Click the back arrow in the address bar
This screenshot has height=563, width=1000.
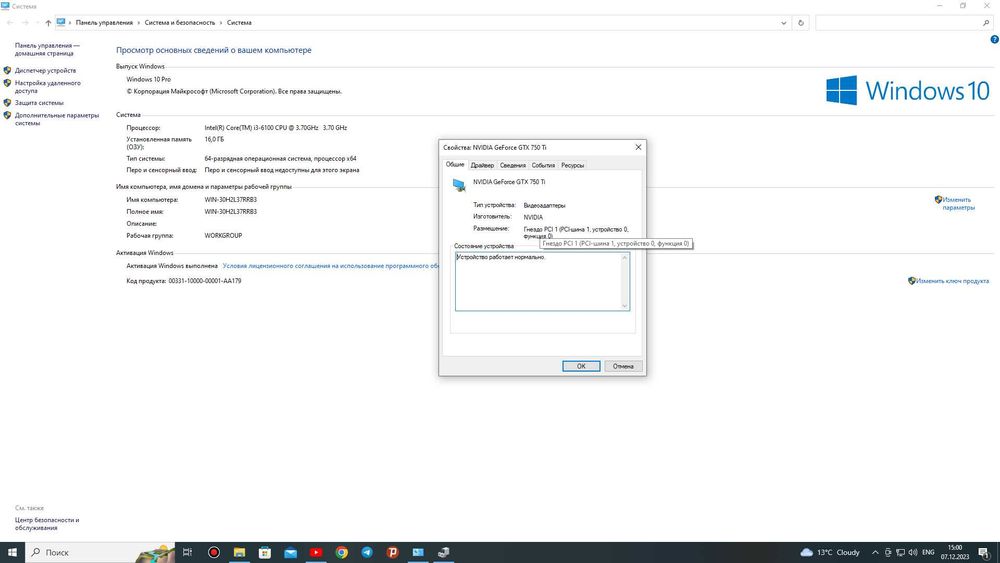tap(10, 23)
